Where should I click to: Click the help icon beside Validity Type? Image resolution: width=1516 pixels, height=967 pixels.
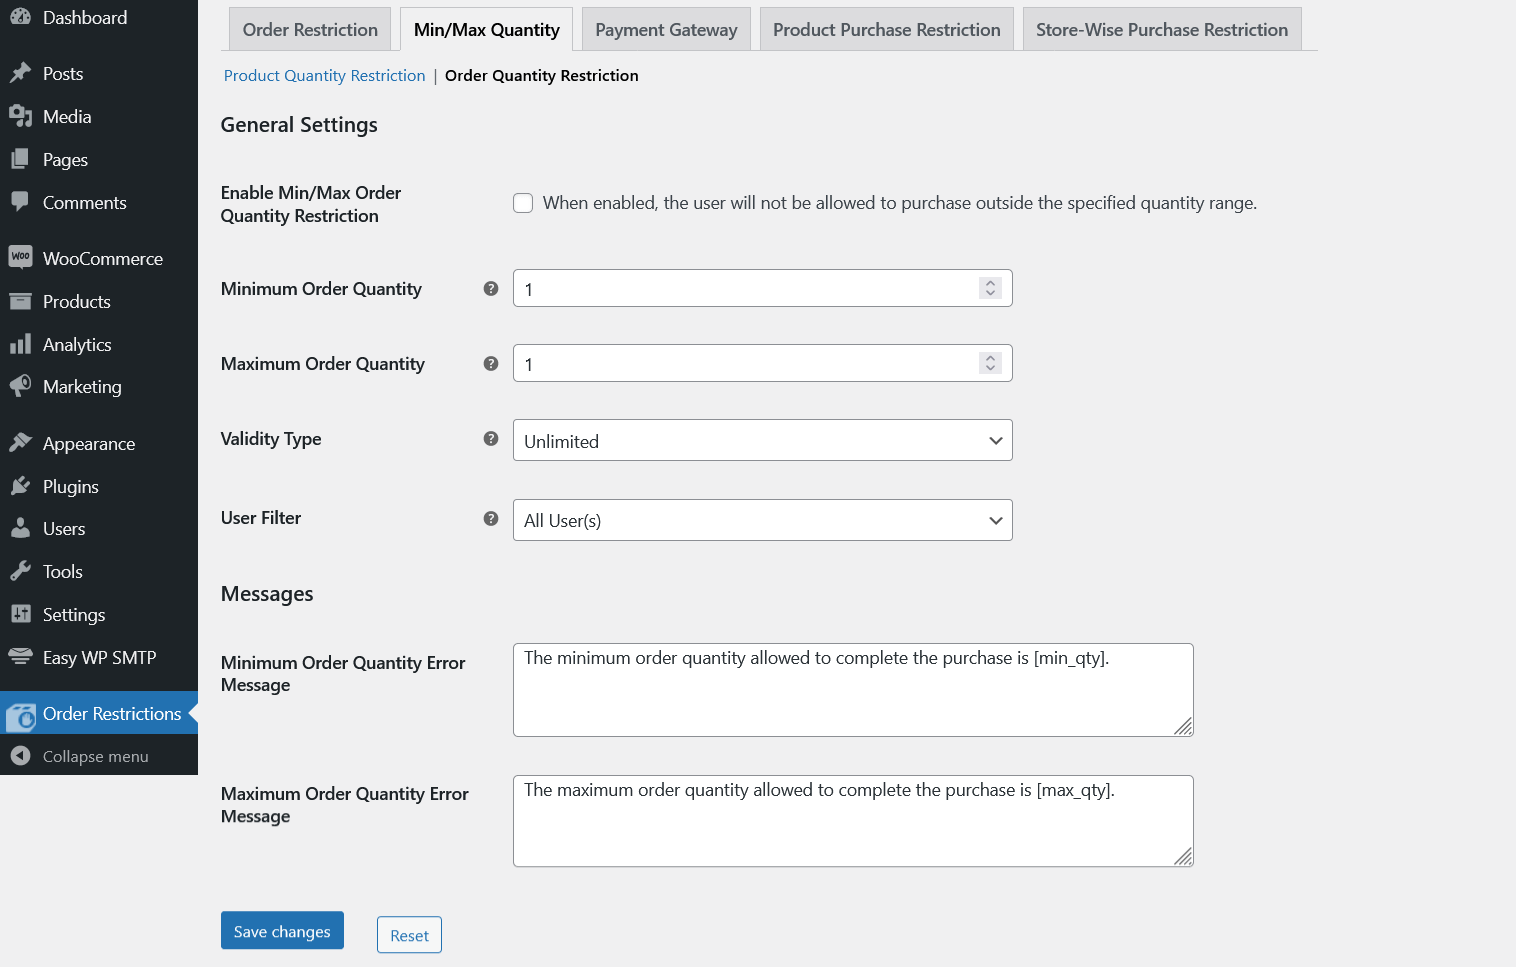490,438
